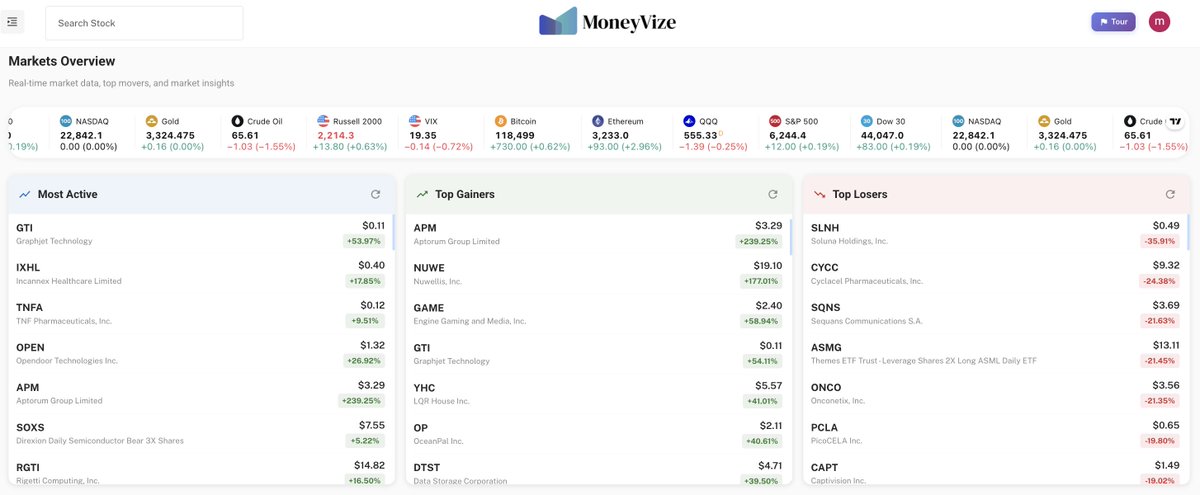Select the Dow 30 value 44,047.0
1200x495 pixels.
[882, 134]
